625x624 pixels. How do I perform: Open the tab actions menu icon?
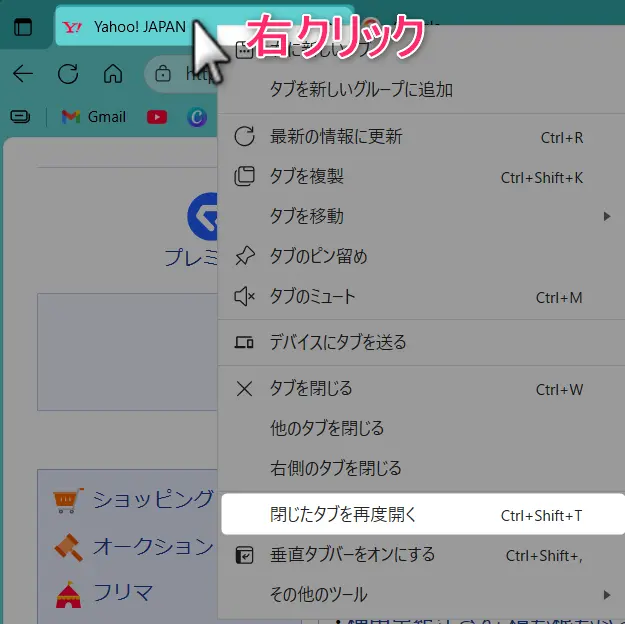22,28
